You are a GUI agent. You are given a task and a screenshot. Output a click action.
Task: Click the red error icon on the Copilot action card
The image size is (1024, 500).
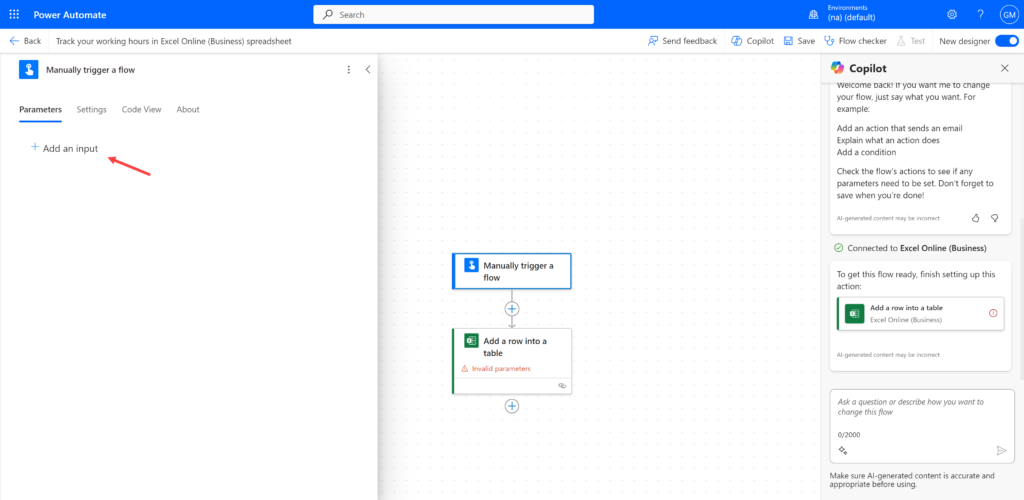993,313
